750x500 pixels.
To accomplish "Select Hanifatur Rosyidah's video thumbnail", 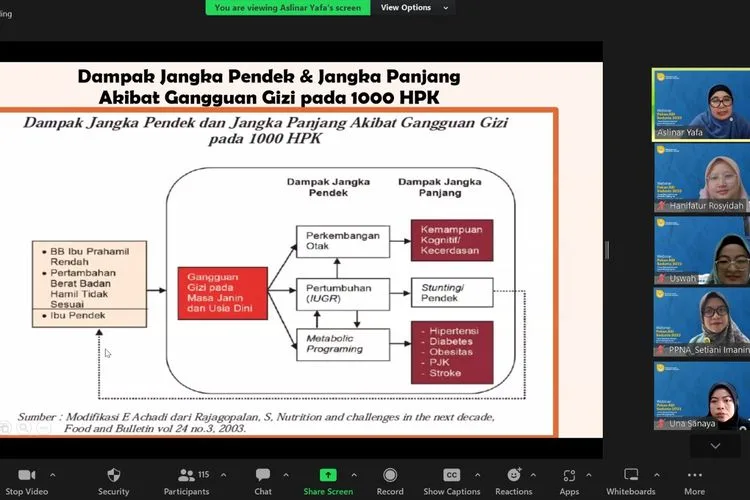I will pos(701,178).
